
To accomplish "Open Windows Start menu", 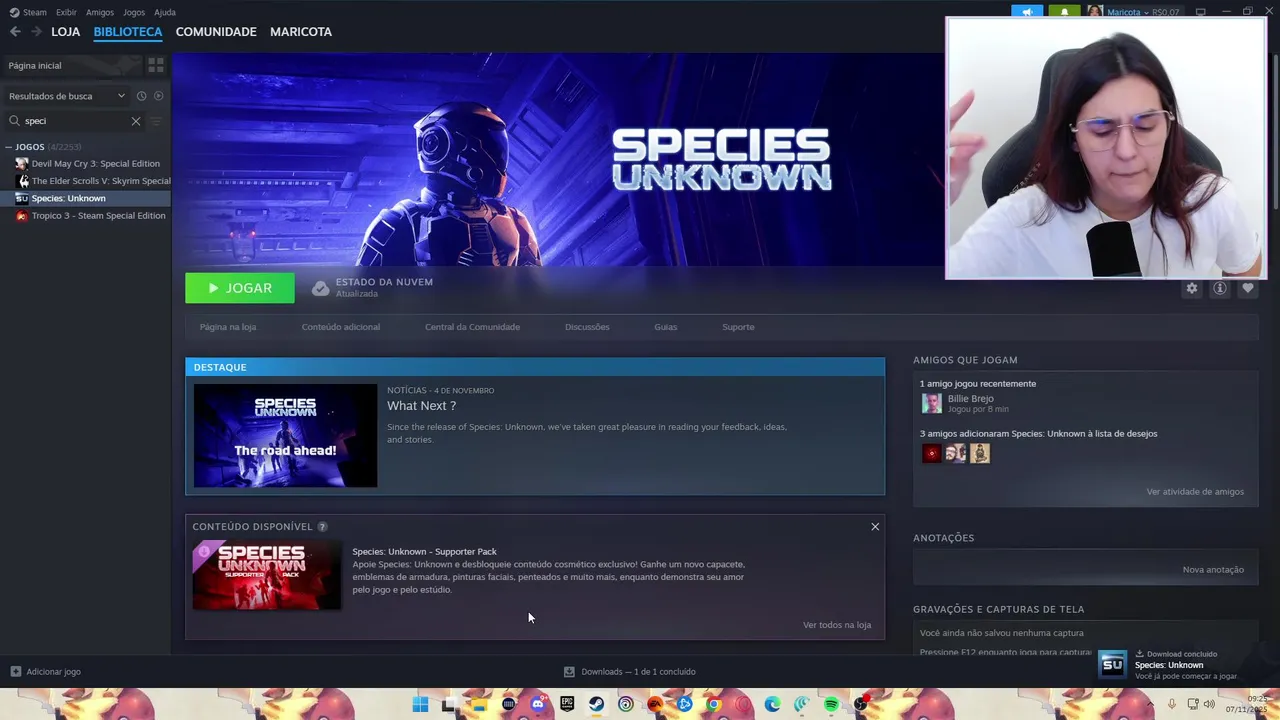I will click(420, 705).
